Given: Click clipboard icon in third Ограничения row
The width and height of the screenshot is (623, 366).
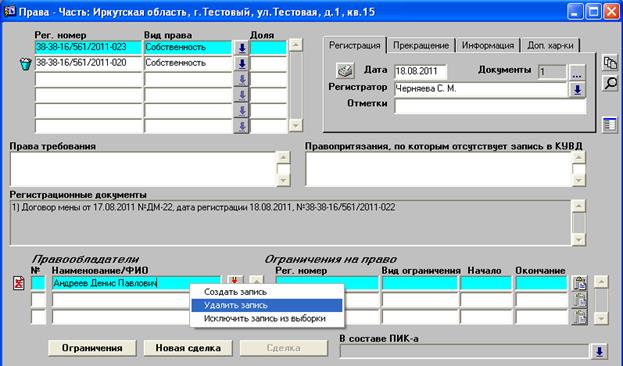Looking at the screenshot, I should coord(579,317).
